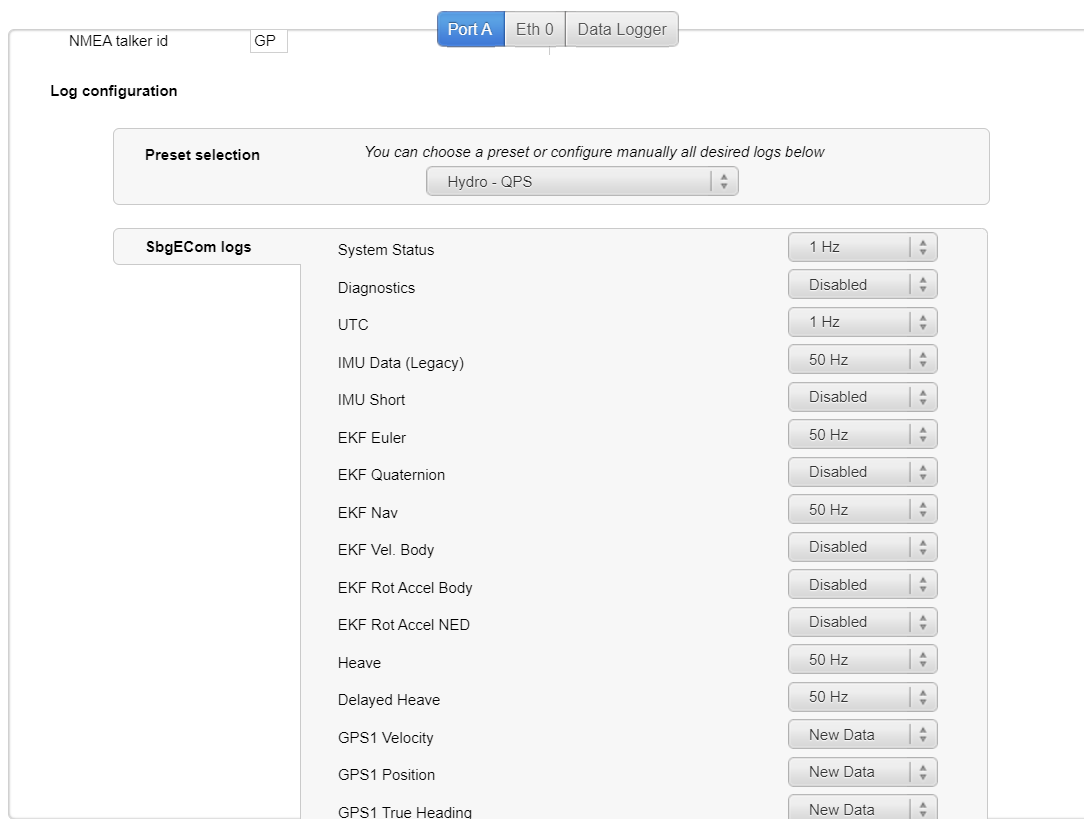1084x819 pixels.
Task: Click the NMEA talker id input field
Action: [268, 41]
